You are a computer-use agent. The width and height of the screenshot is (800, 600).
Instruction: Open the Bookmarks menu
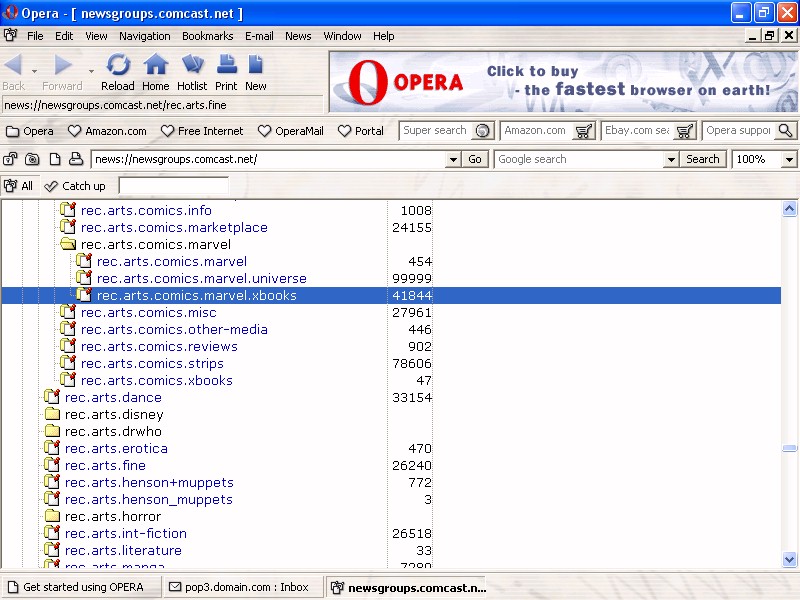point(207,36)
